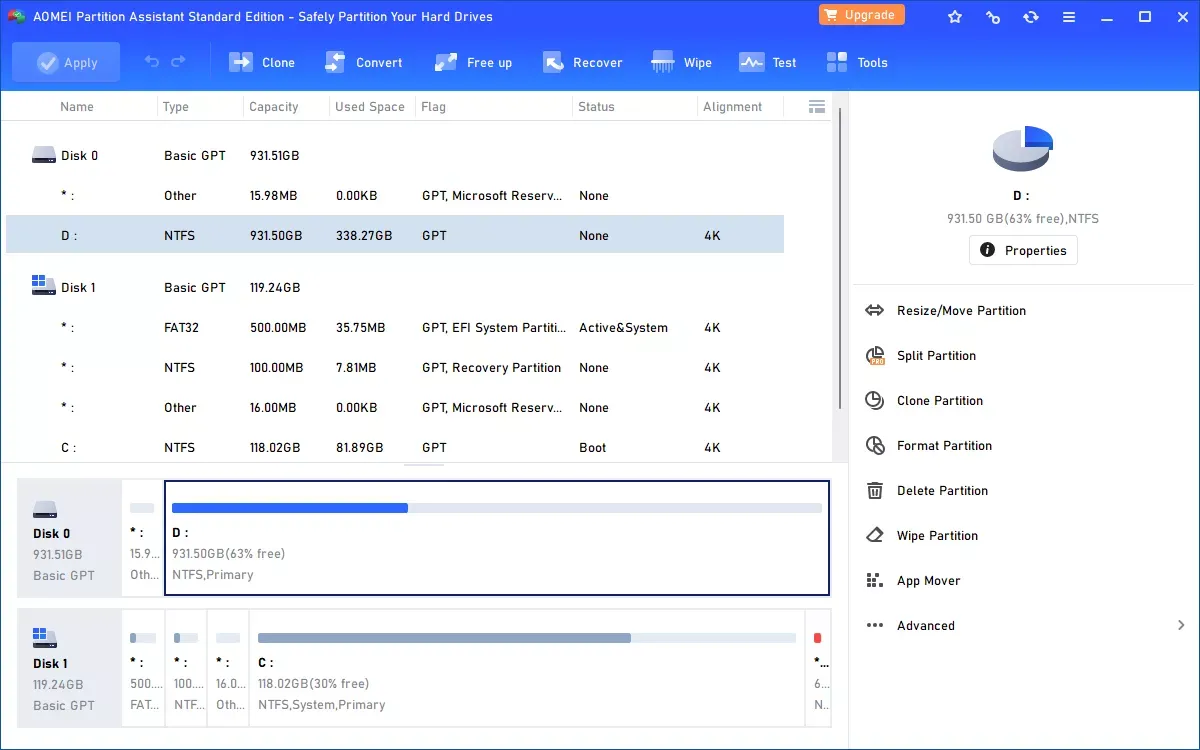Image resolution: width=1200 pixels, height=750 pixels.
Task: Sort by the Capacity column header
Action: [x=274, y=107]
